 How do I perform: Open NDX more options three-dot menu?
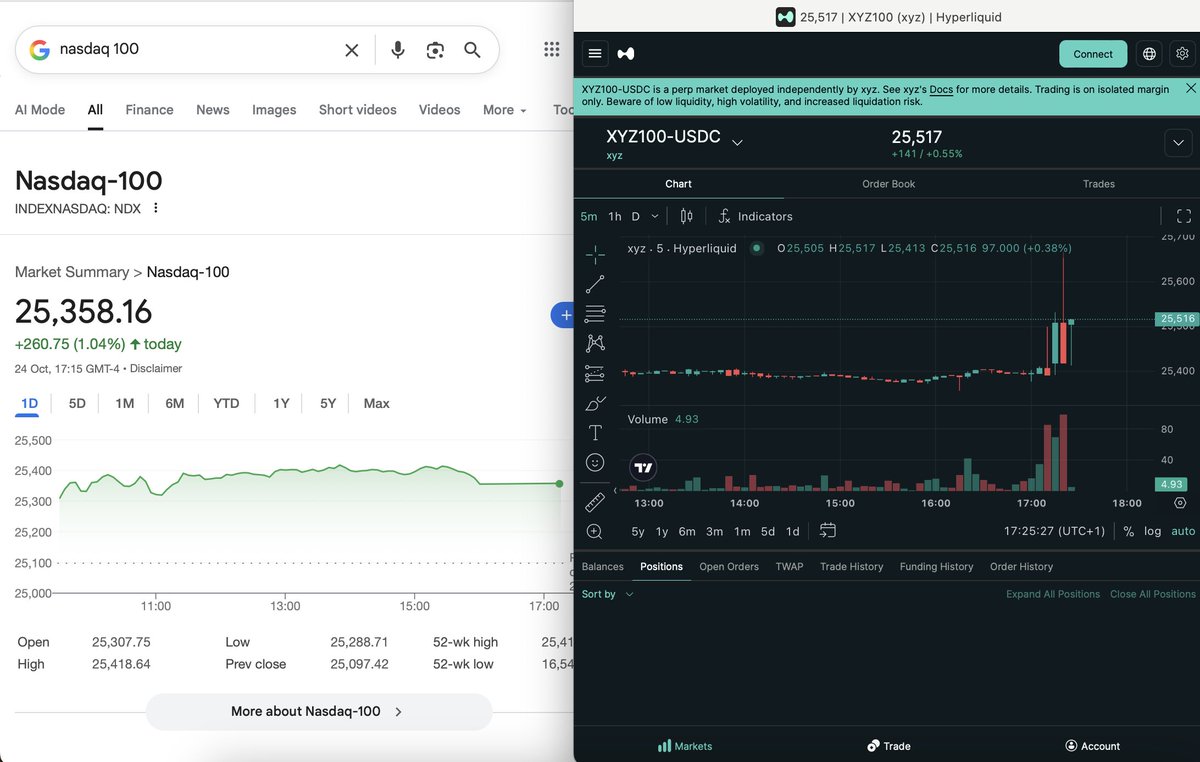pos(155,208)
